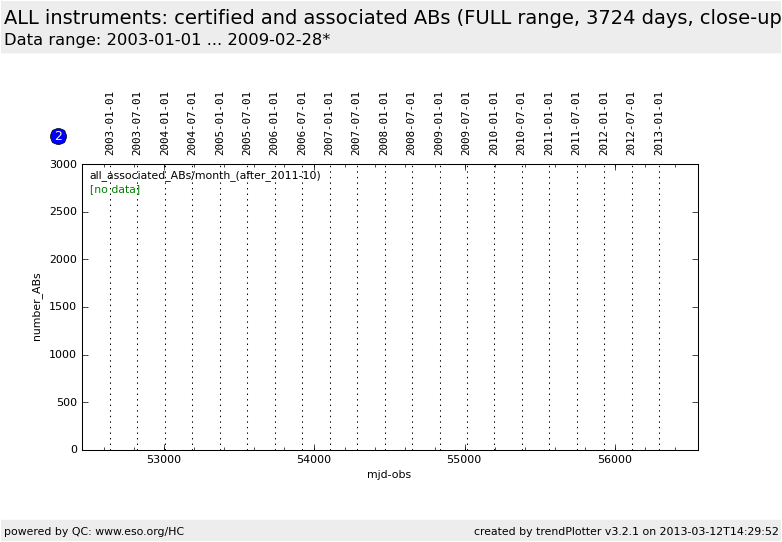Click the 500 y-axis tick label

(67, 402)
